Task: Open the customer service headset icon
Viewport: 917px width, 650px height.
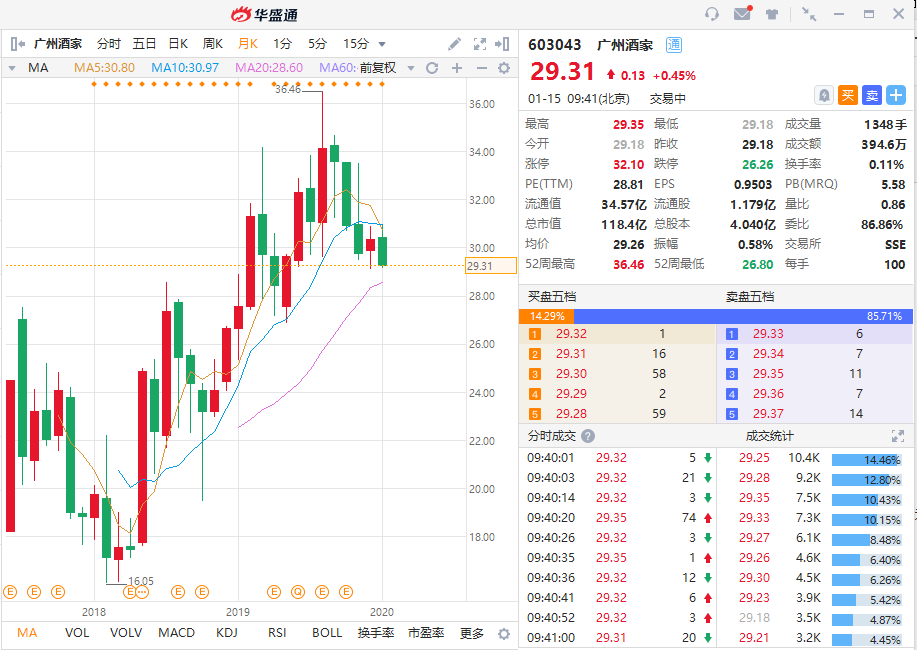Action: (x=712, y=13)
